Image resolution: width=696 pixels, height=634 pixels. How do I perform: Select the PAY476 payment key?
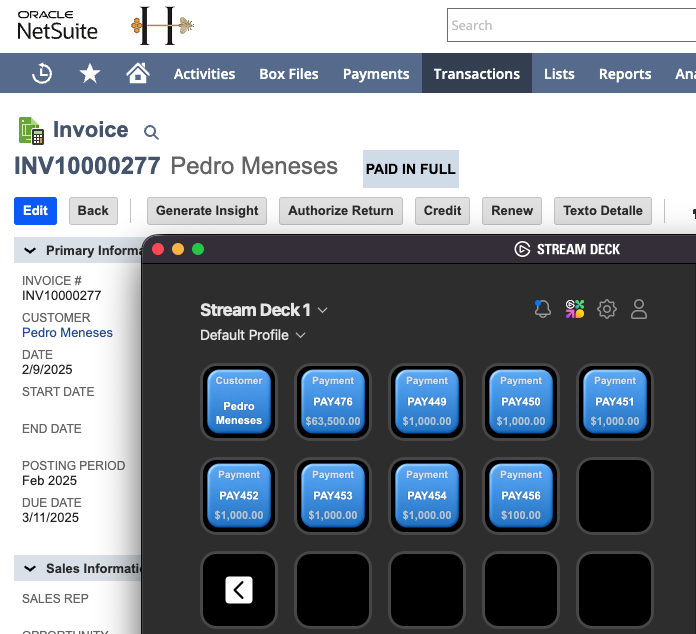tap(333, 401)
